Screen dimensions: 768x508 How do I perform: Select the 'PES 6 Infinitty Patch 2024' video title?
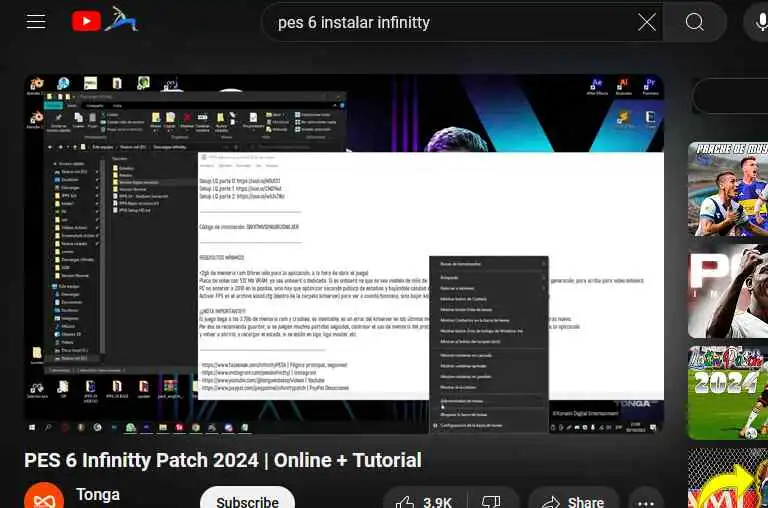223,460
